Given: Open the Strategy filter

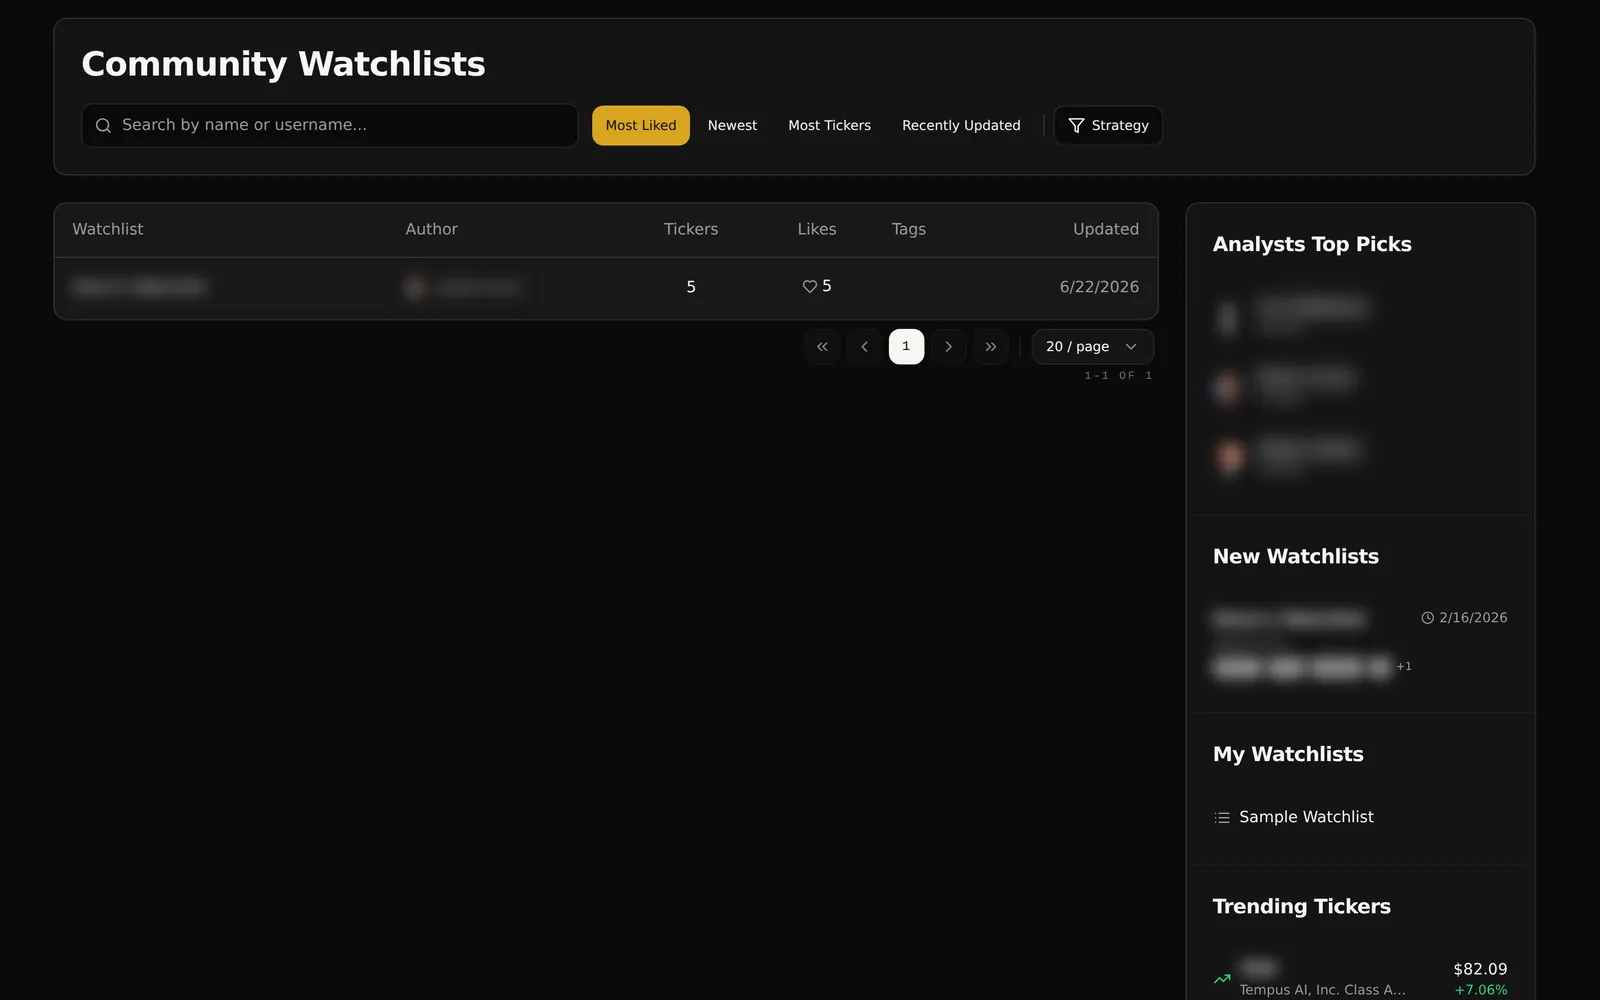Looking at the screenshot, I should point(1108,126).
